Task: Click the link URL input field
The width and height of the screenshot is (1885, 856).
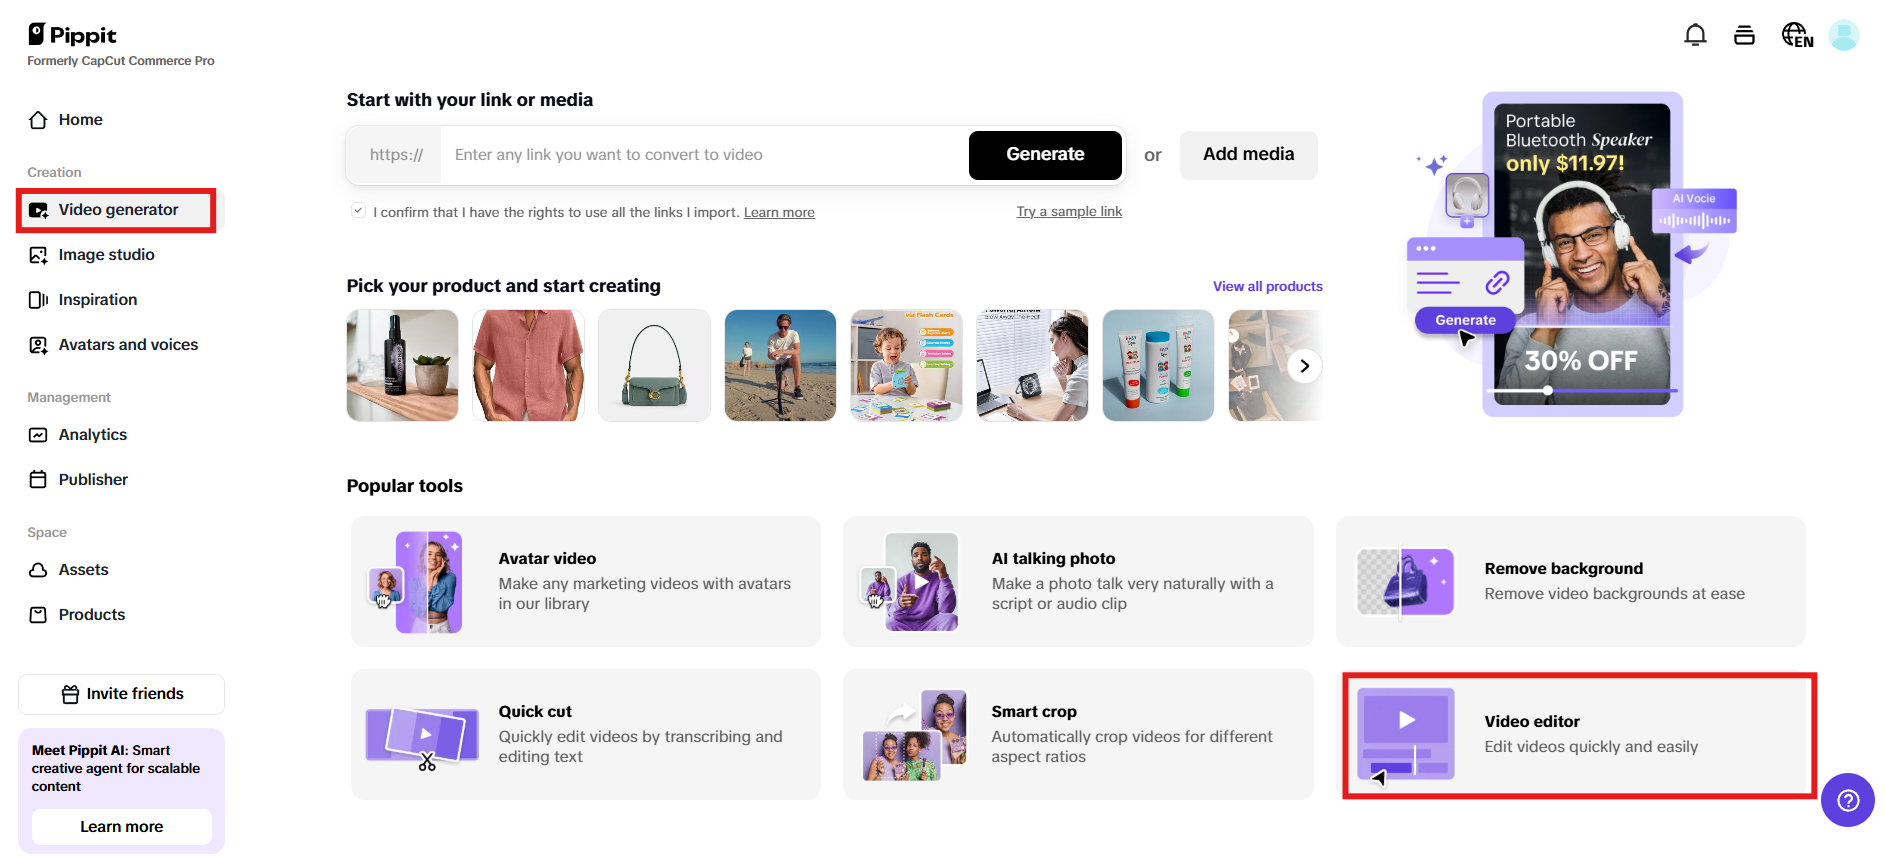Action: point(704,155)
